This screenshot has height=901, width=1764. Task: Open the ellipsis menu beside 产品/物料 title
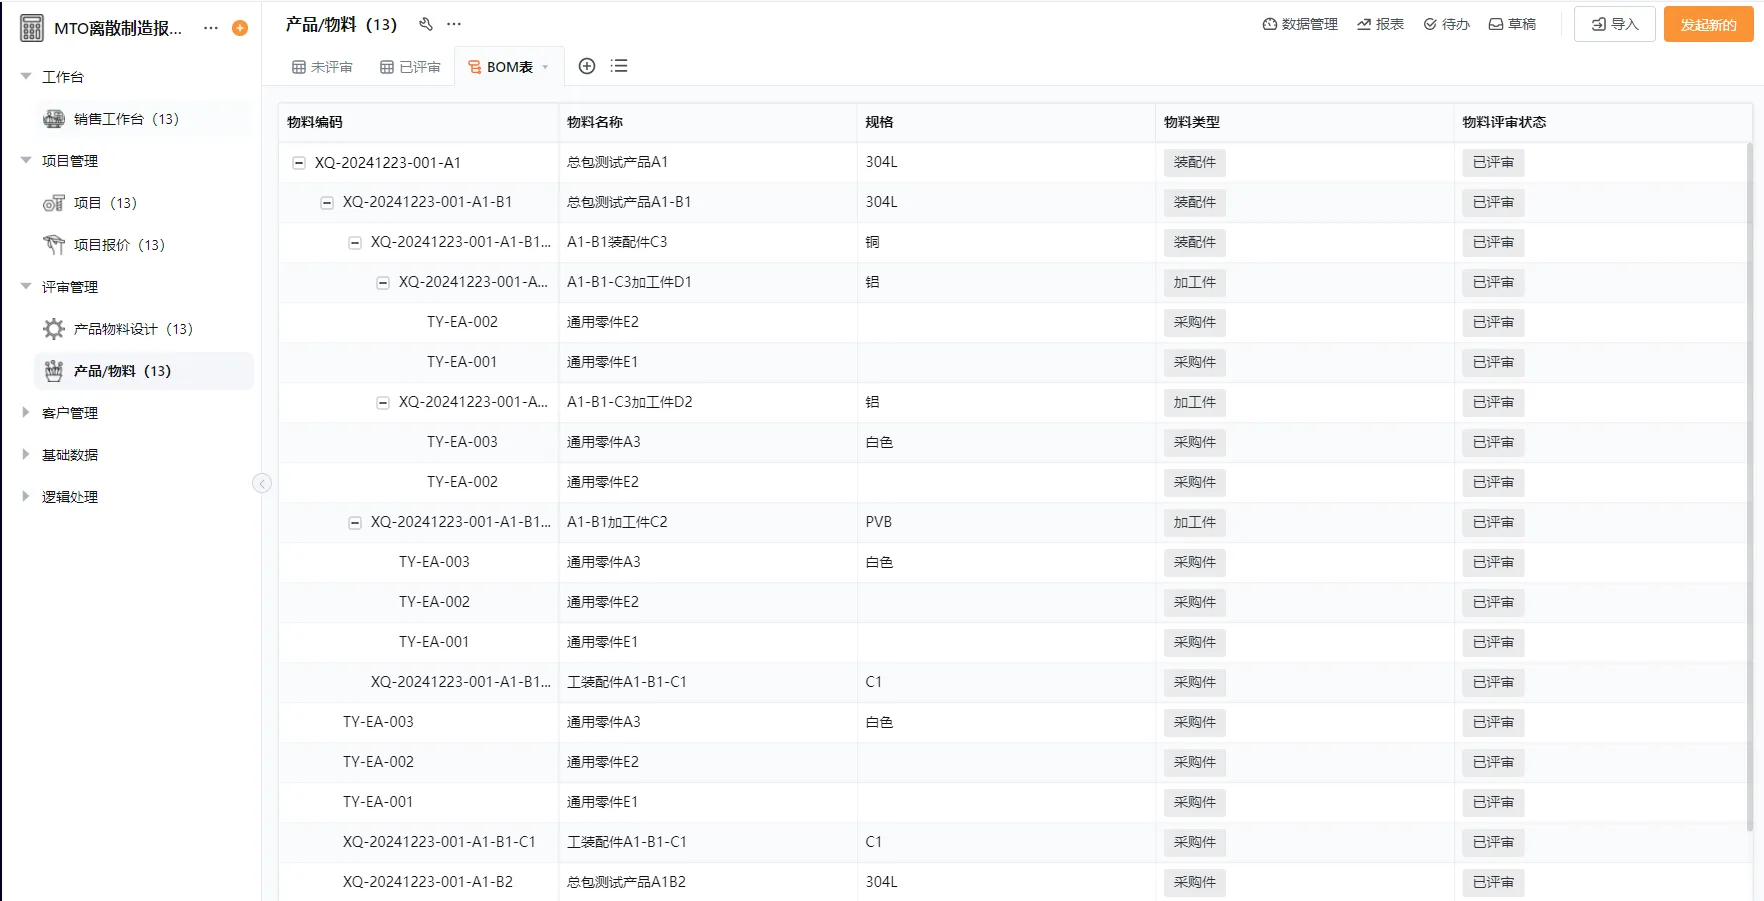[455, 23]
